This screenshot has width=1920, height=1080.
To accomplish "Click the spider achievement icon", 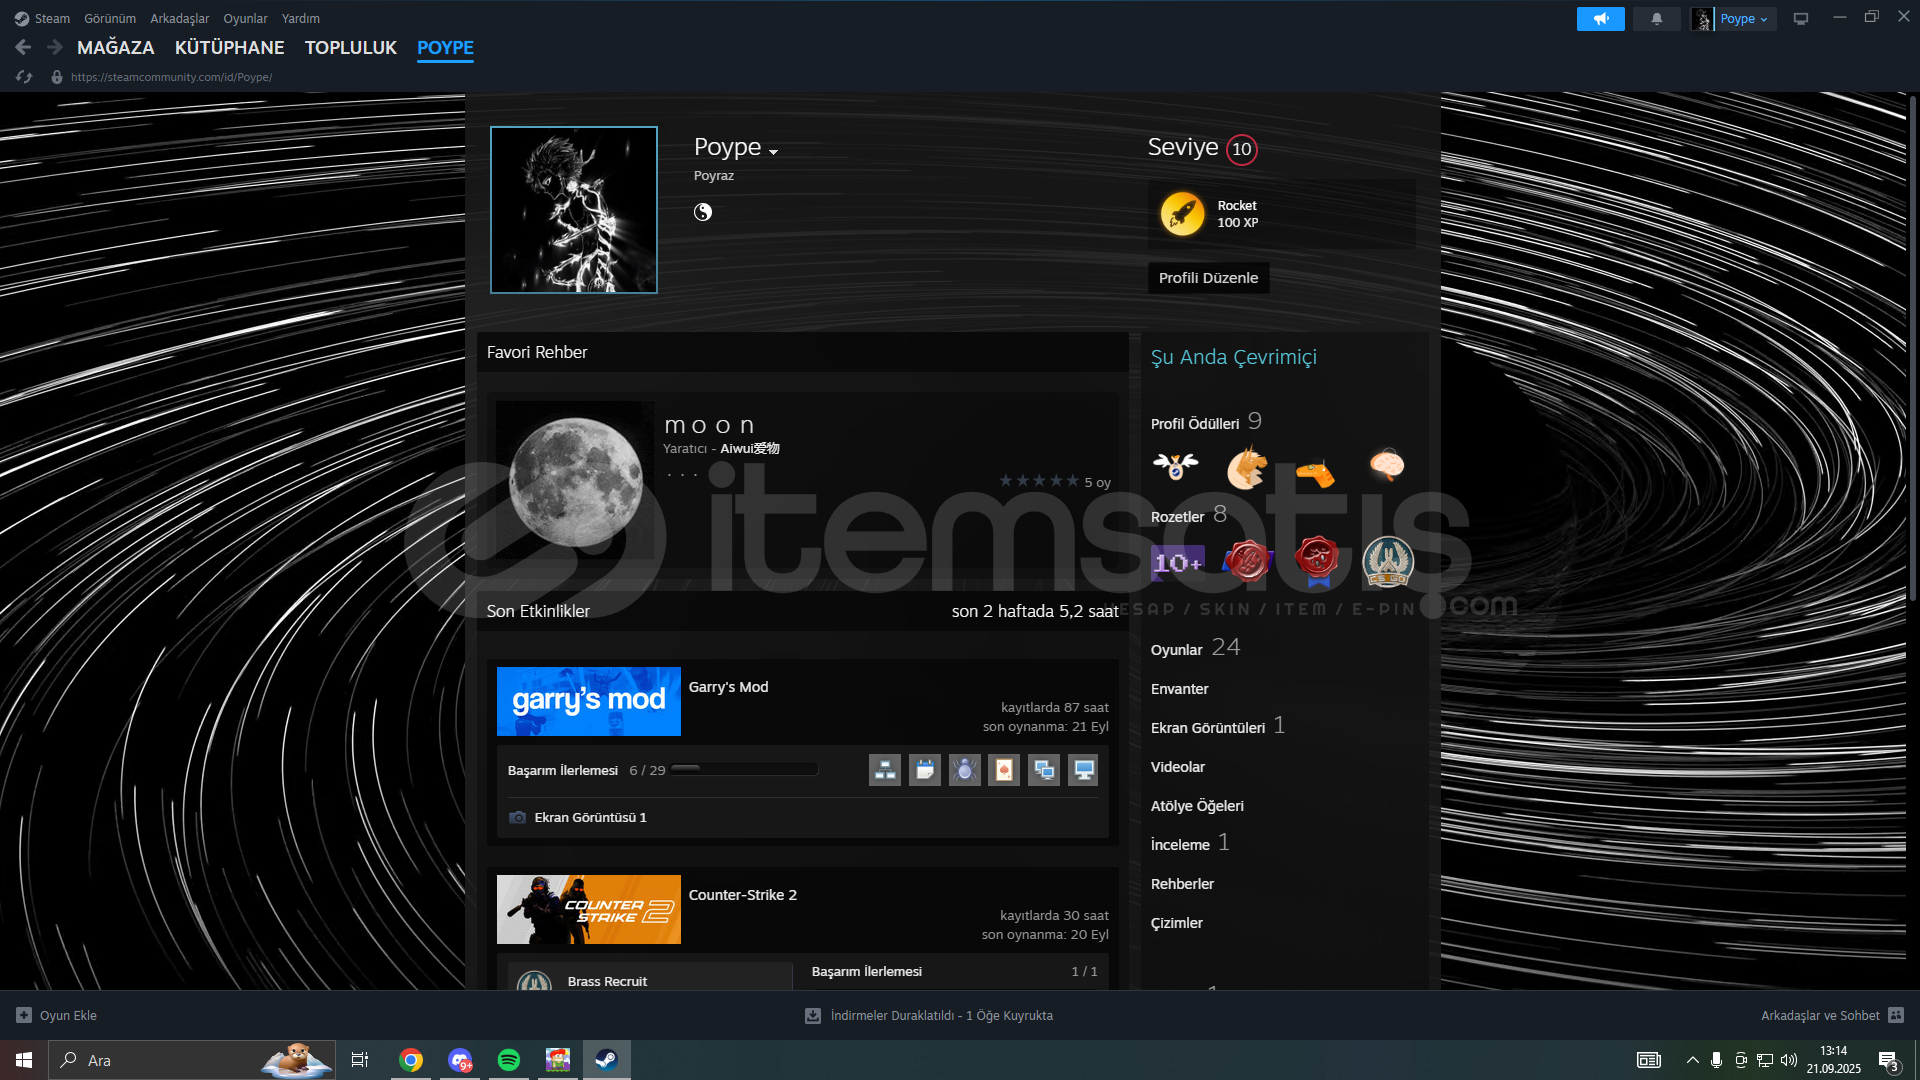I will click(964, 770).
